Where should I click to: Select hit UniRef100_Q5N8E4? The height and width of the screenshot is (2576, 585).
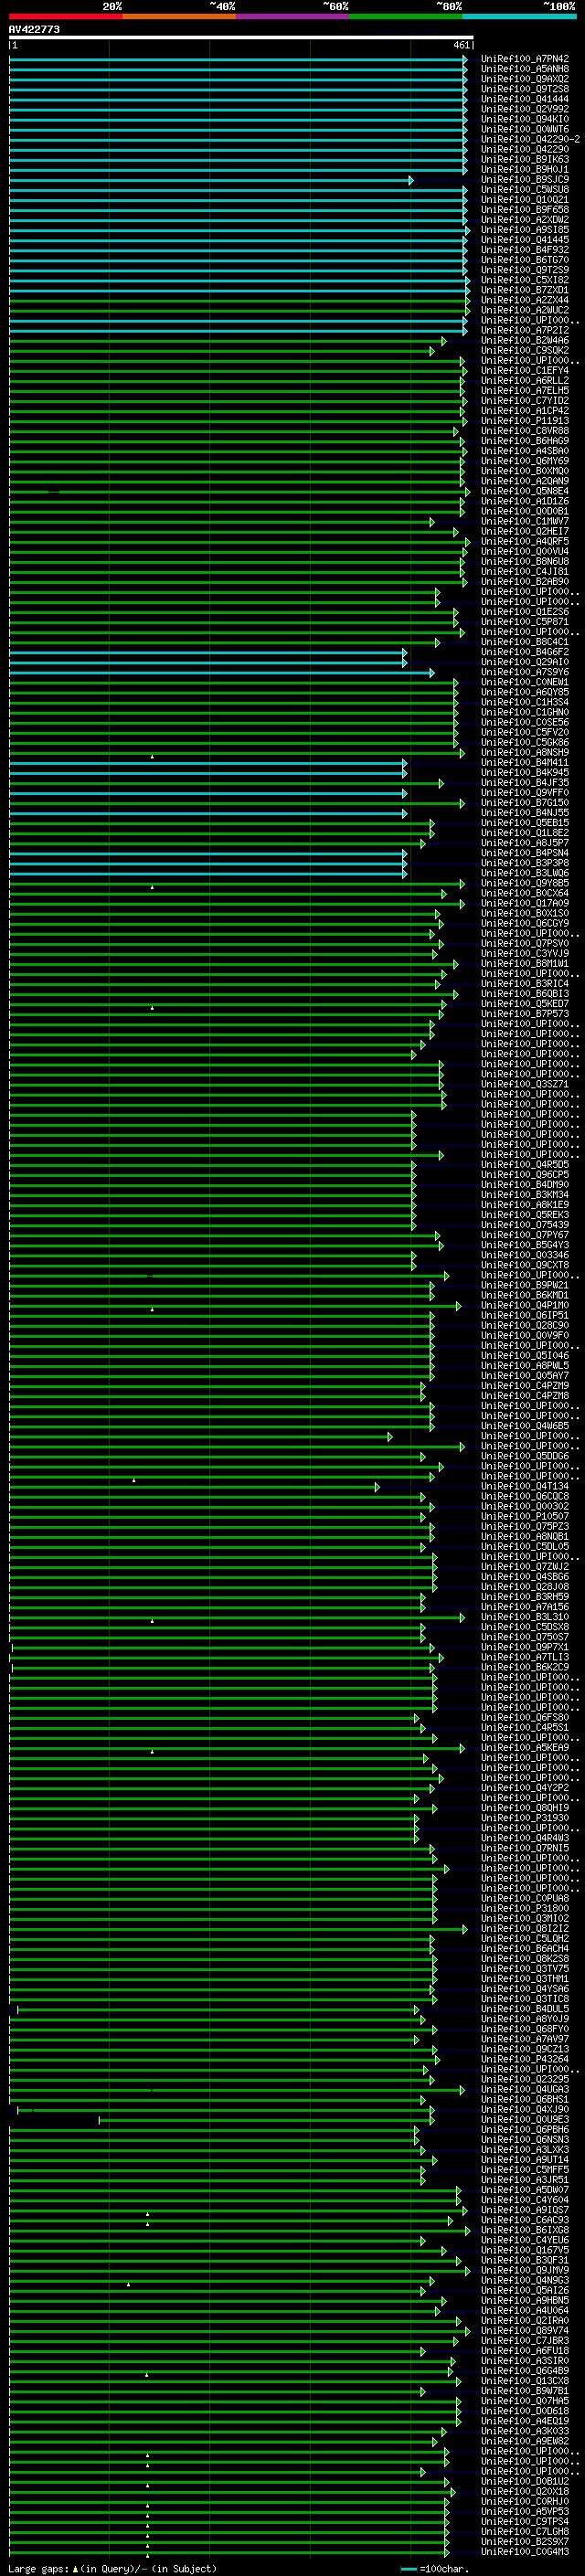pos(524,491)
